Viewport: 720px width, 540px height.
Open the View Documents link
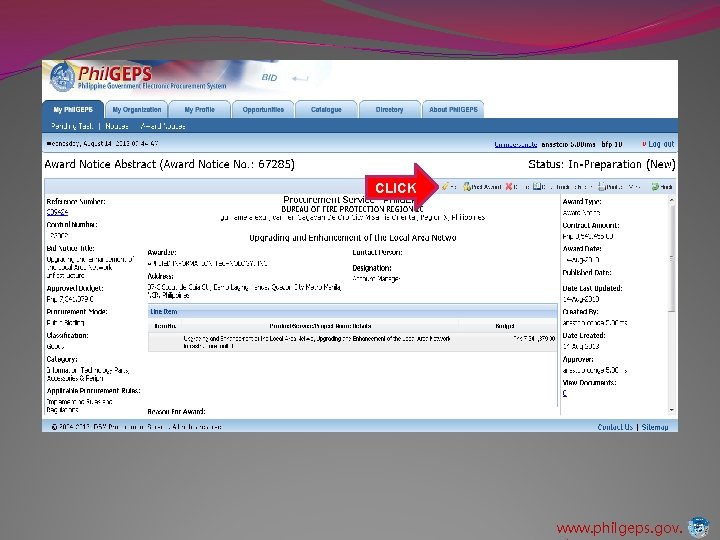(565, 393)
